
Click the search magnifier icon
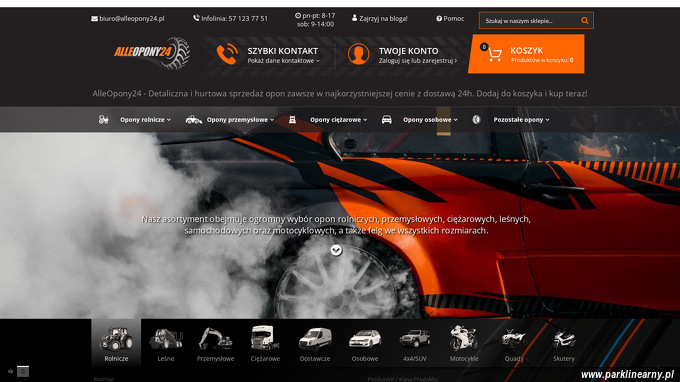pos(585,20)
